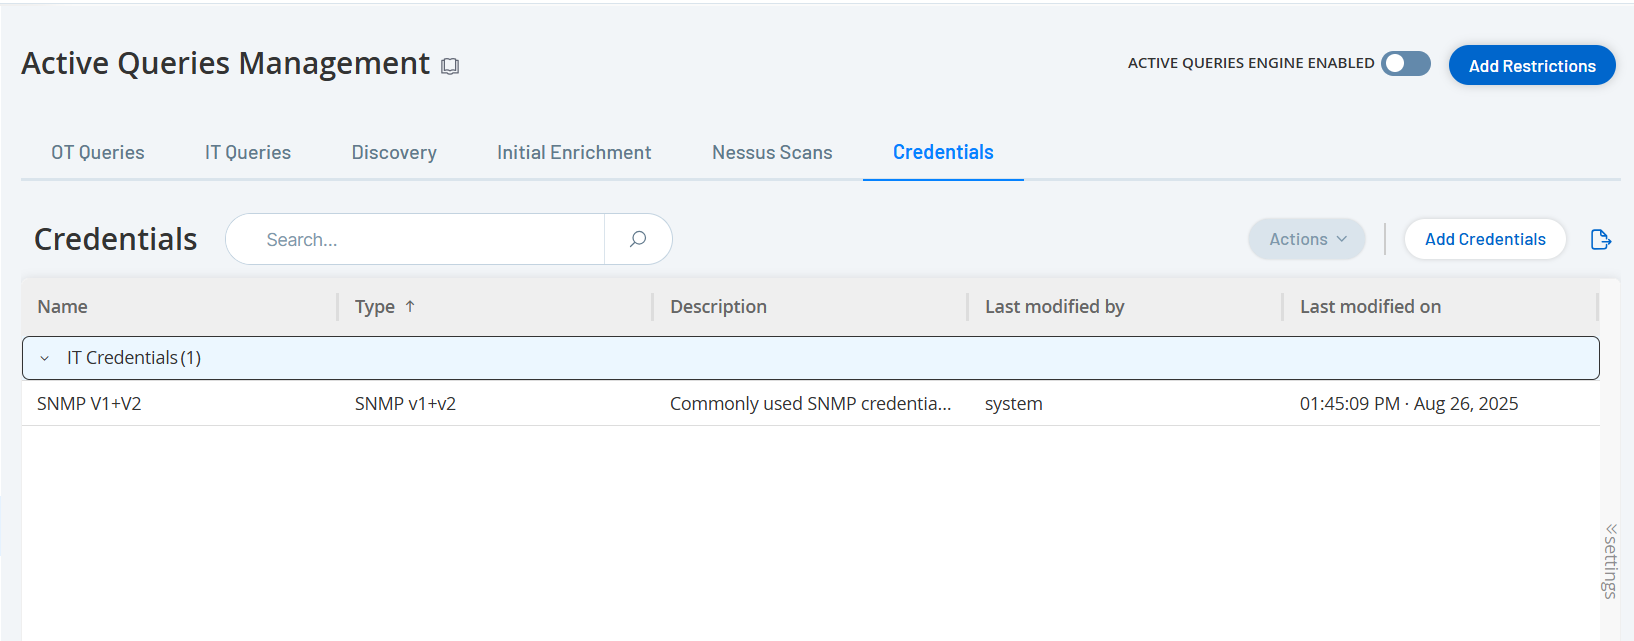Click the sort arrow on Type column
This screenshot has width=1634, height=641.
tap(410, 307)
